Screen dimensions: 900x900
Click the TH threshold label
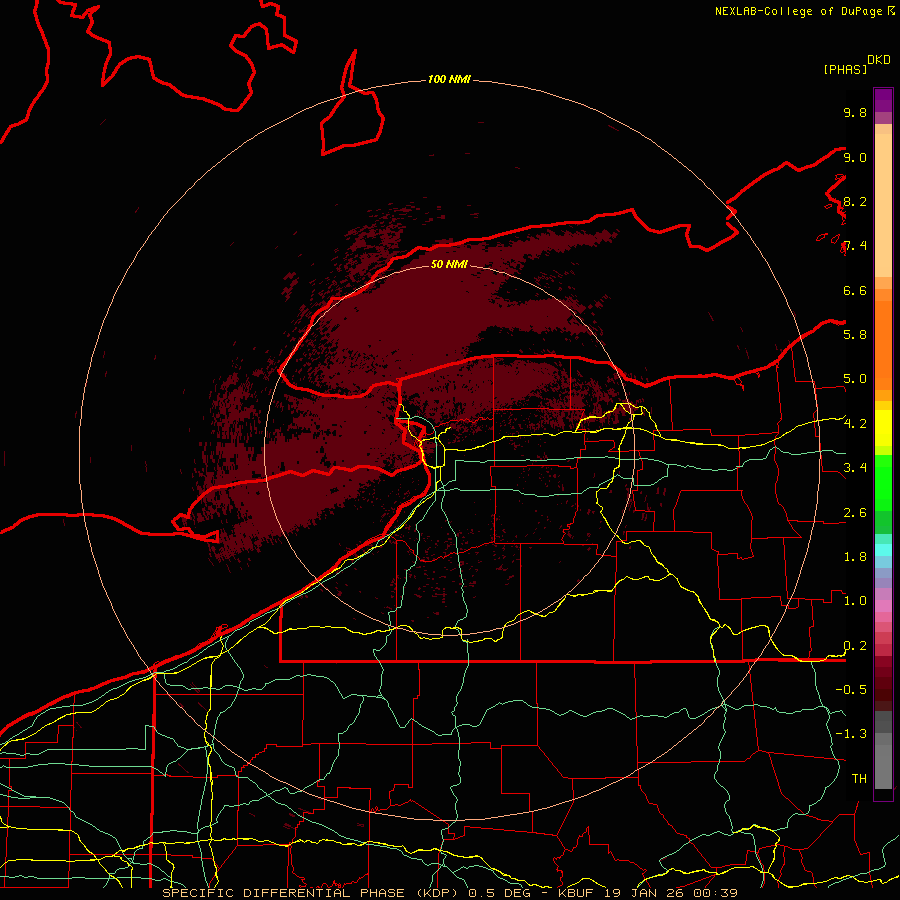[x=859, y=778]
